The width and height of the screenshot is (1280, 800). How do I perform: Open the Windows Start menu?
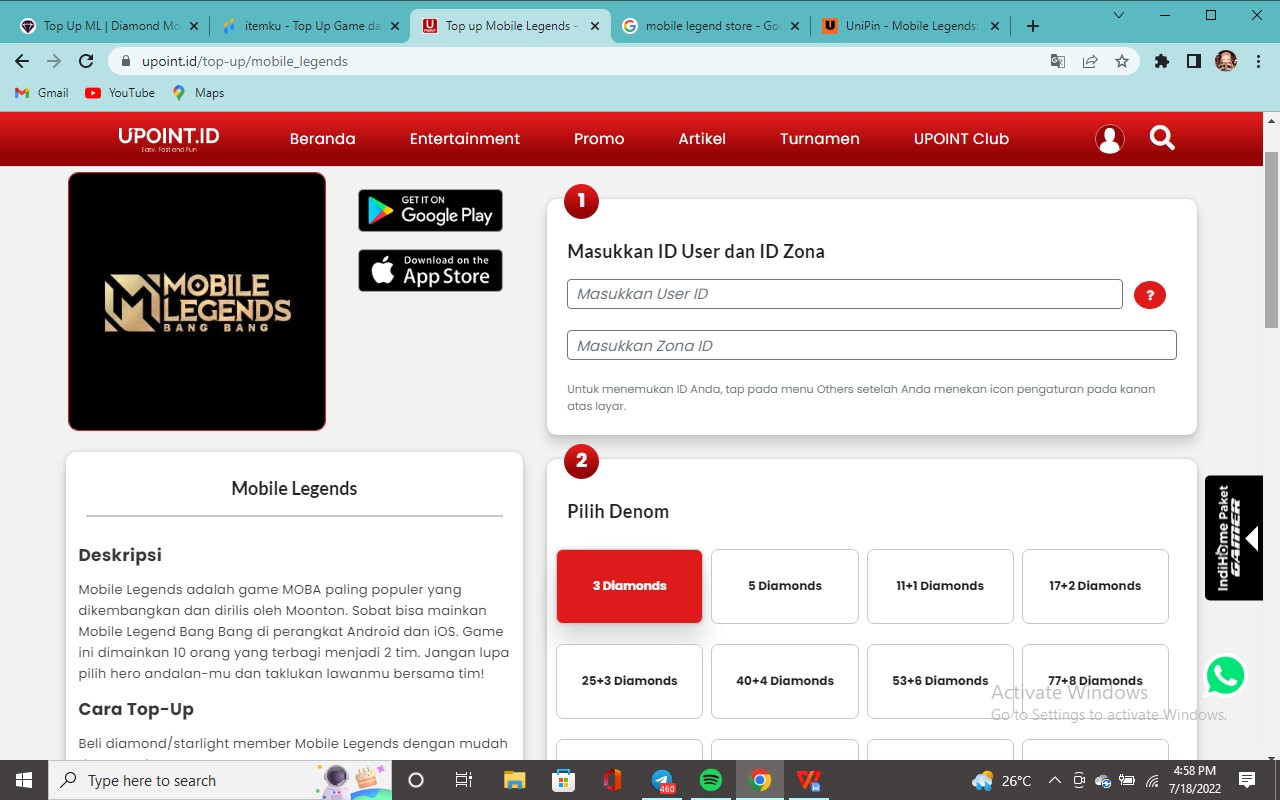tap(24, 780)
